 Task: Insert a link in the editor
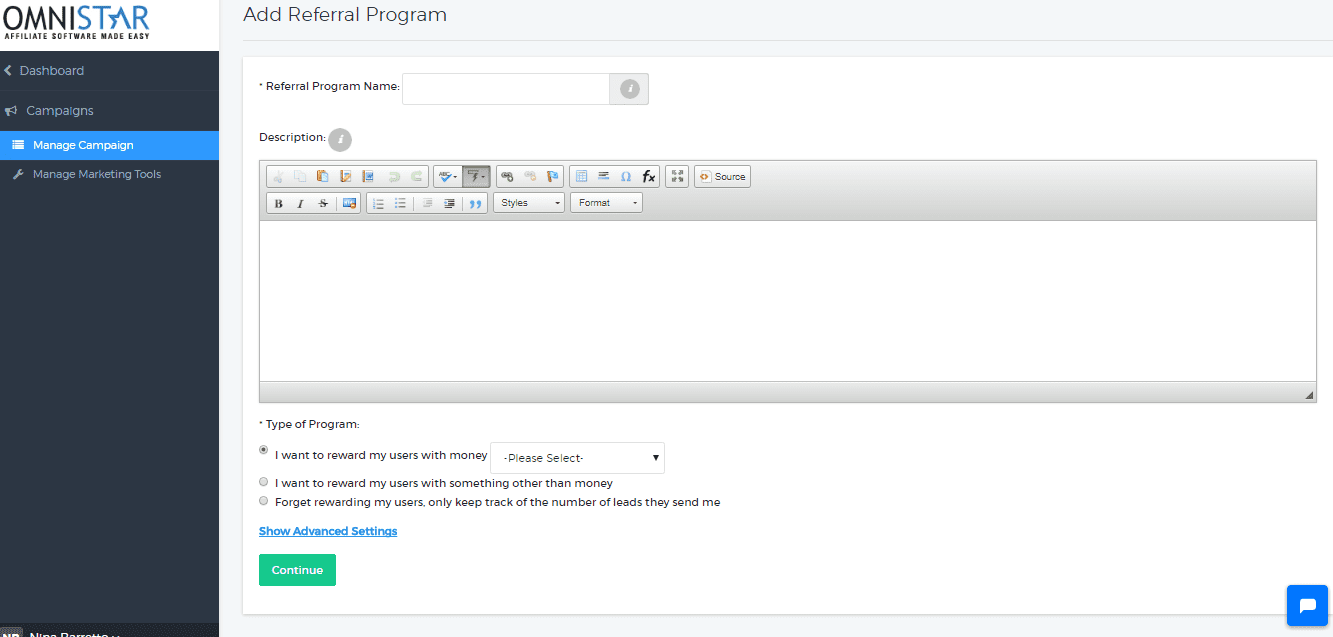coord(507,177)
